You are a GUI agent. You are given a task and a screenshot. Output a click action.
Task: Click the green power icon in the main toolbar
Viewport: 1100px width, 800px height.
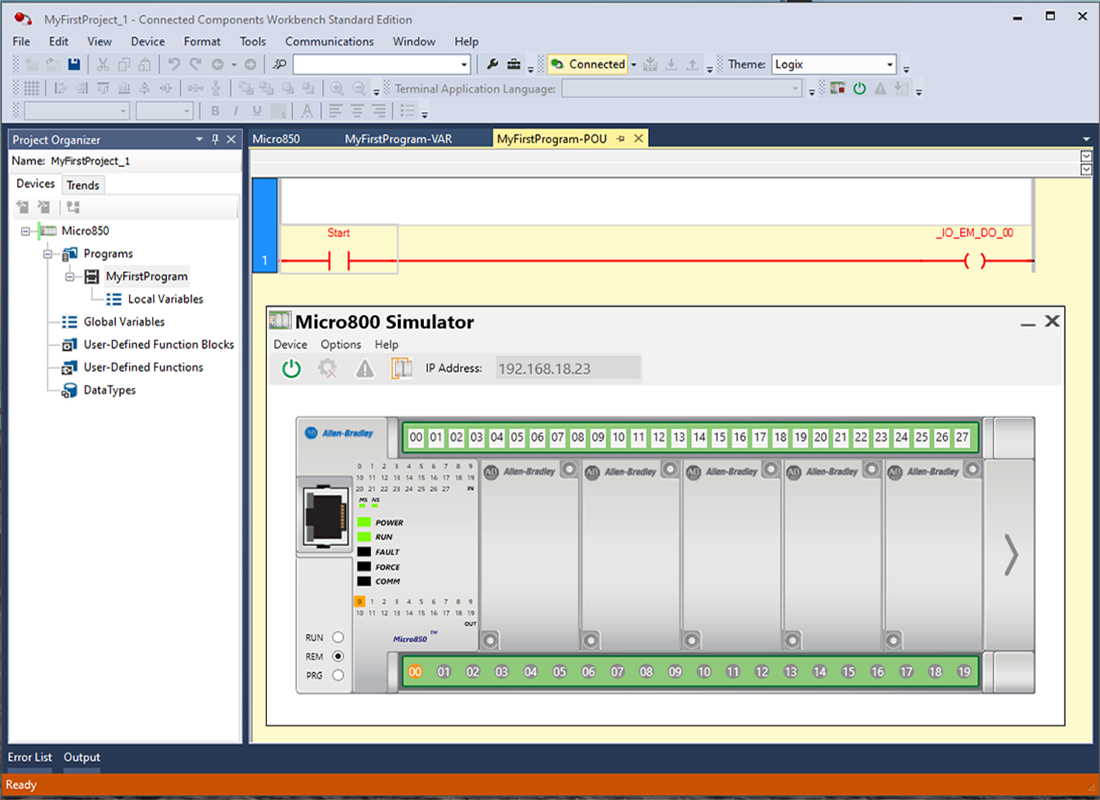(x=859, y=88)
